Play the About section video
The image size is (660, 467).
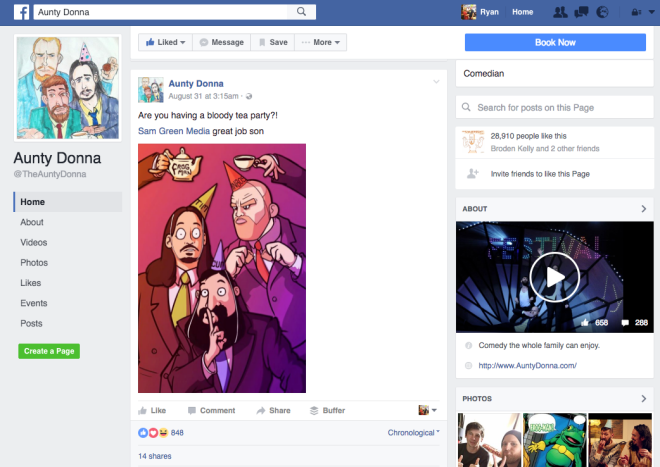tap(554, 277)
